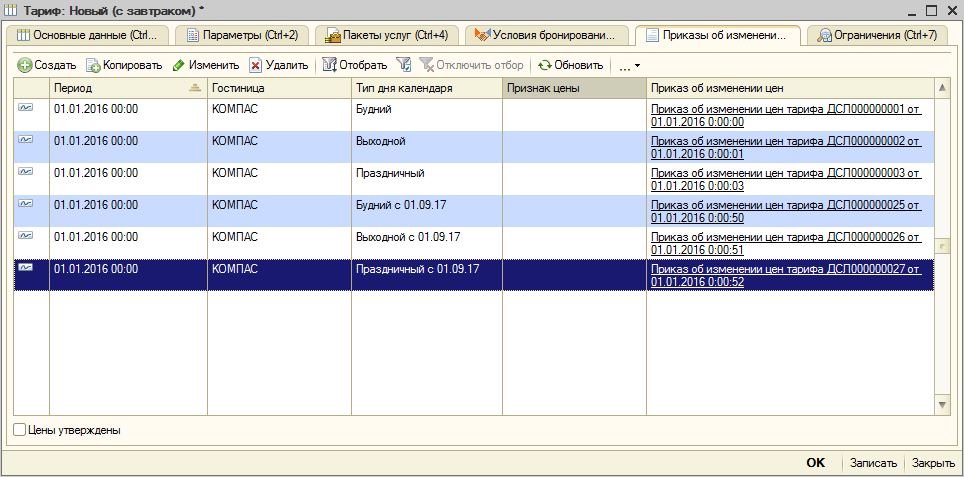964x477 pixels.
Task: Maximize the tariff window
Action: [x=931, y=10]
